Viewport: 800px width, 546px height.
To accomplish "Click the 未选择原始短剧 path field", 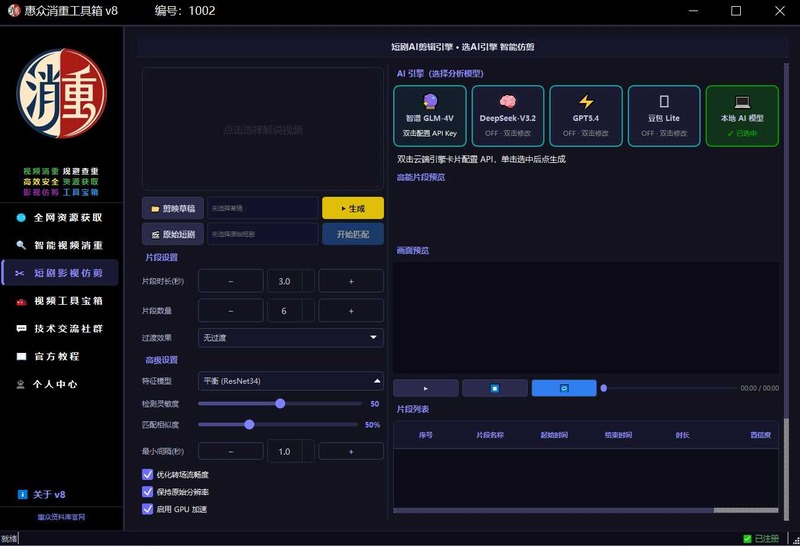I will (263, 234).
